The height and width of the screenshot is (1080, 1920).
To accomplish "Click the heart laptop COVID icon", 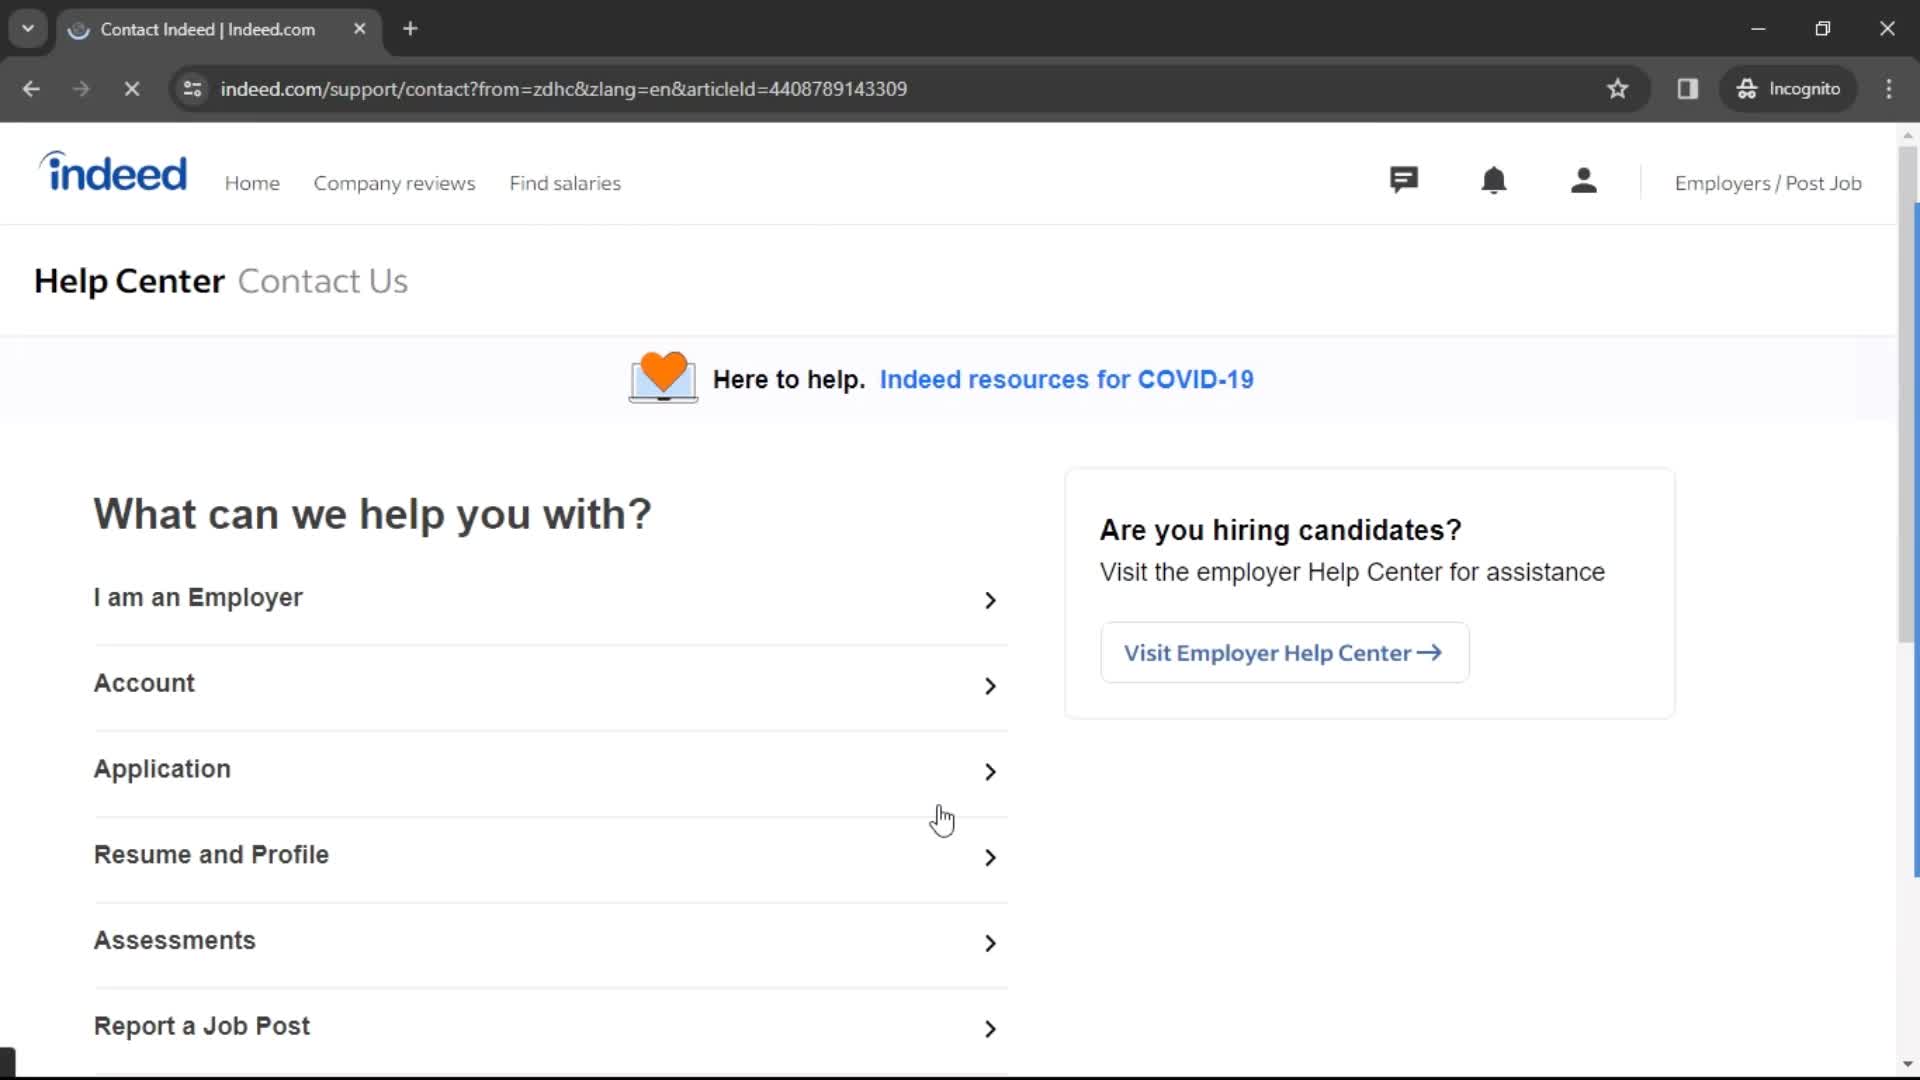I will coord(663,377).
